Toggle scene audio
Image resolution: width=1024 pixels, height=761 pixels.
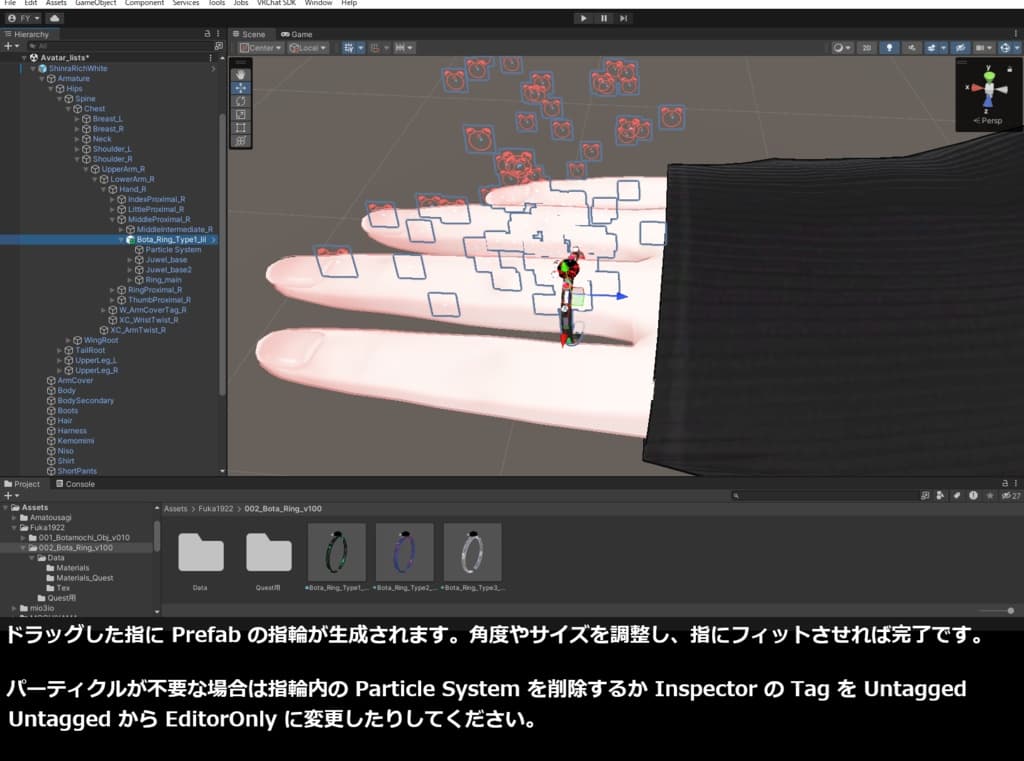pos(911,48)
